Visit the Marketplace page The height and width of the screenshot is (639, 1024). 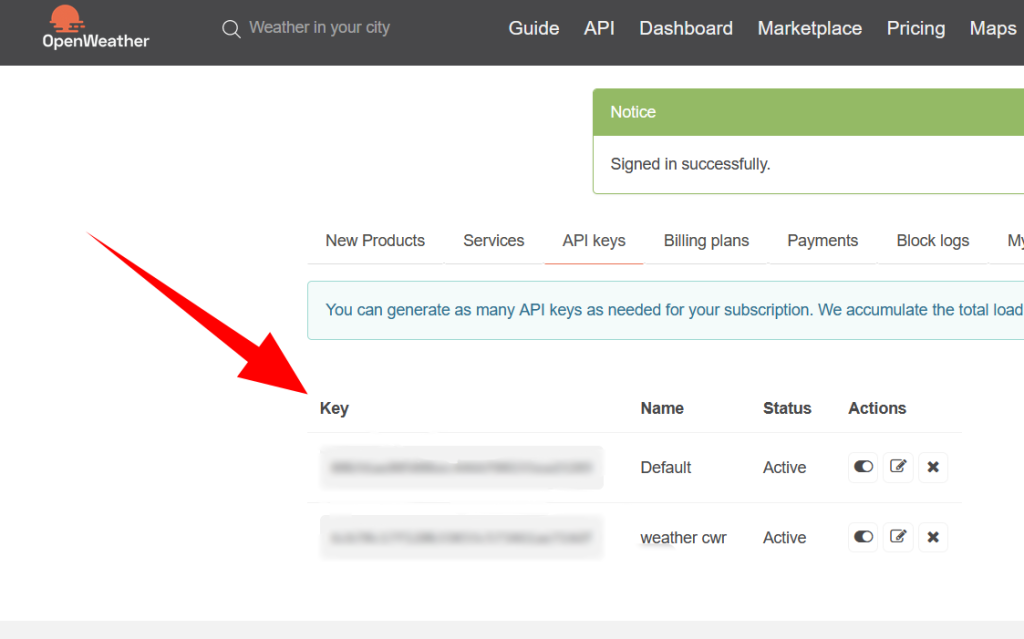coord(809,29)
